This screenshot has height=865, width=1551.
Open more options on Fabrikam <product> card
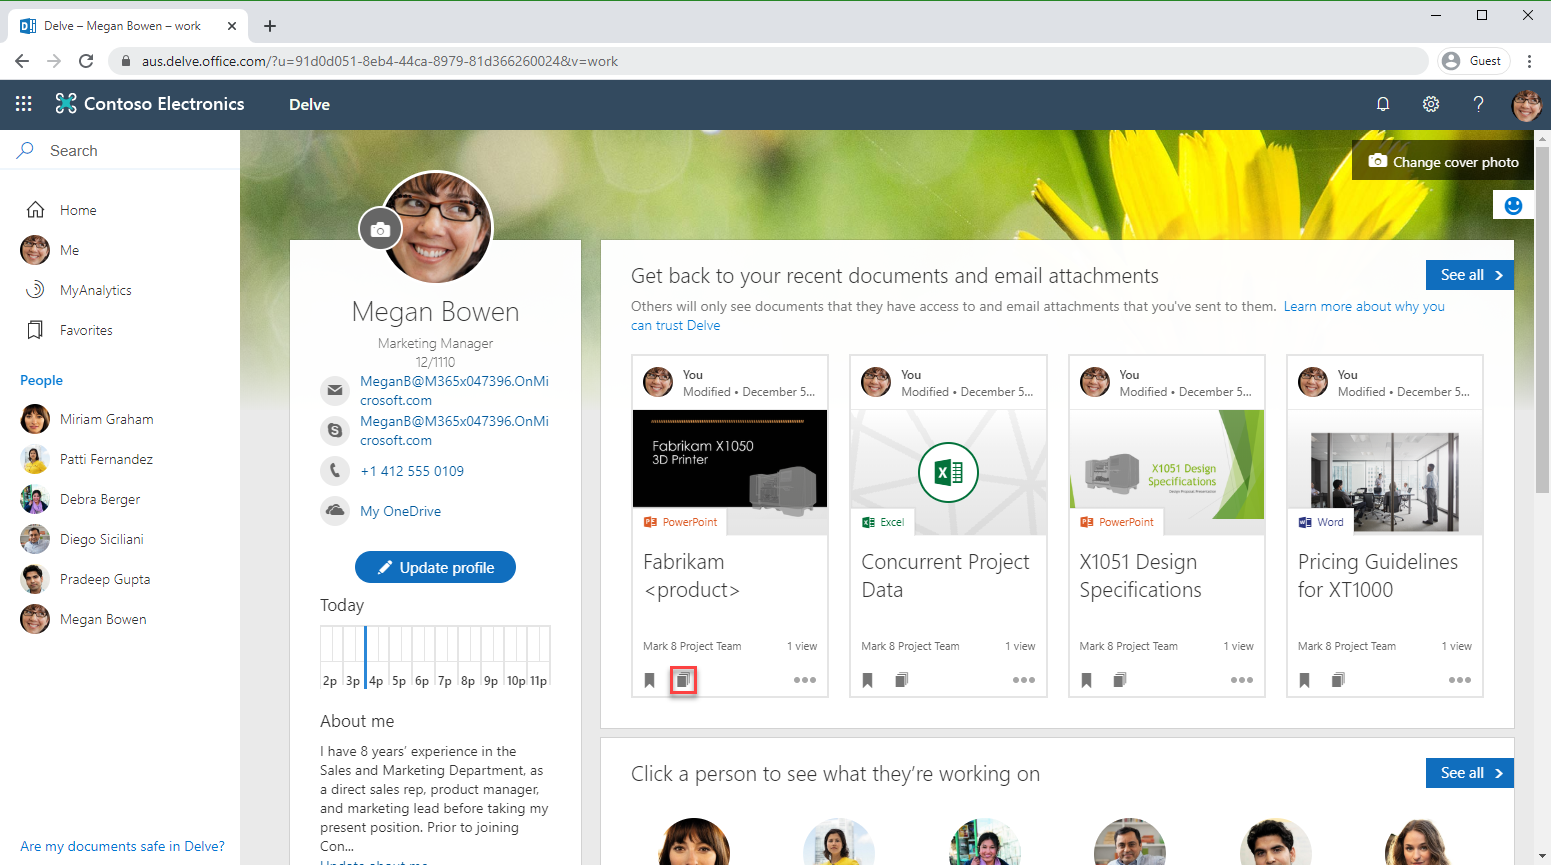805,680
